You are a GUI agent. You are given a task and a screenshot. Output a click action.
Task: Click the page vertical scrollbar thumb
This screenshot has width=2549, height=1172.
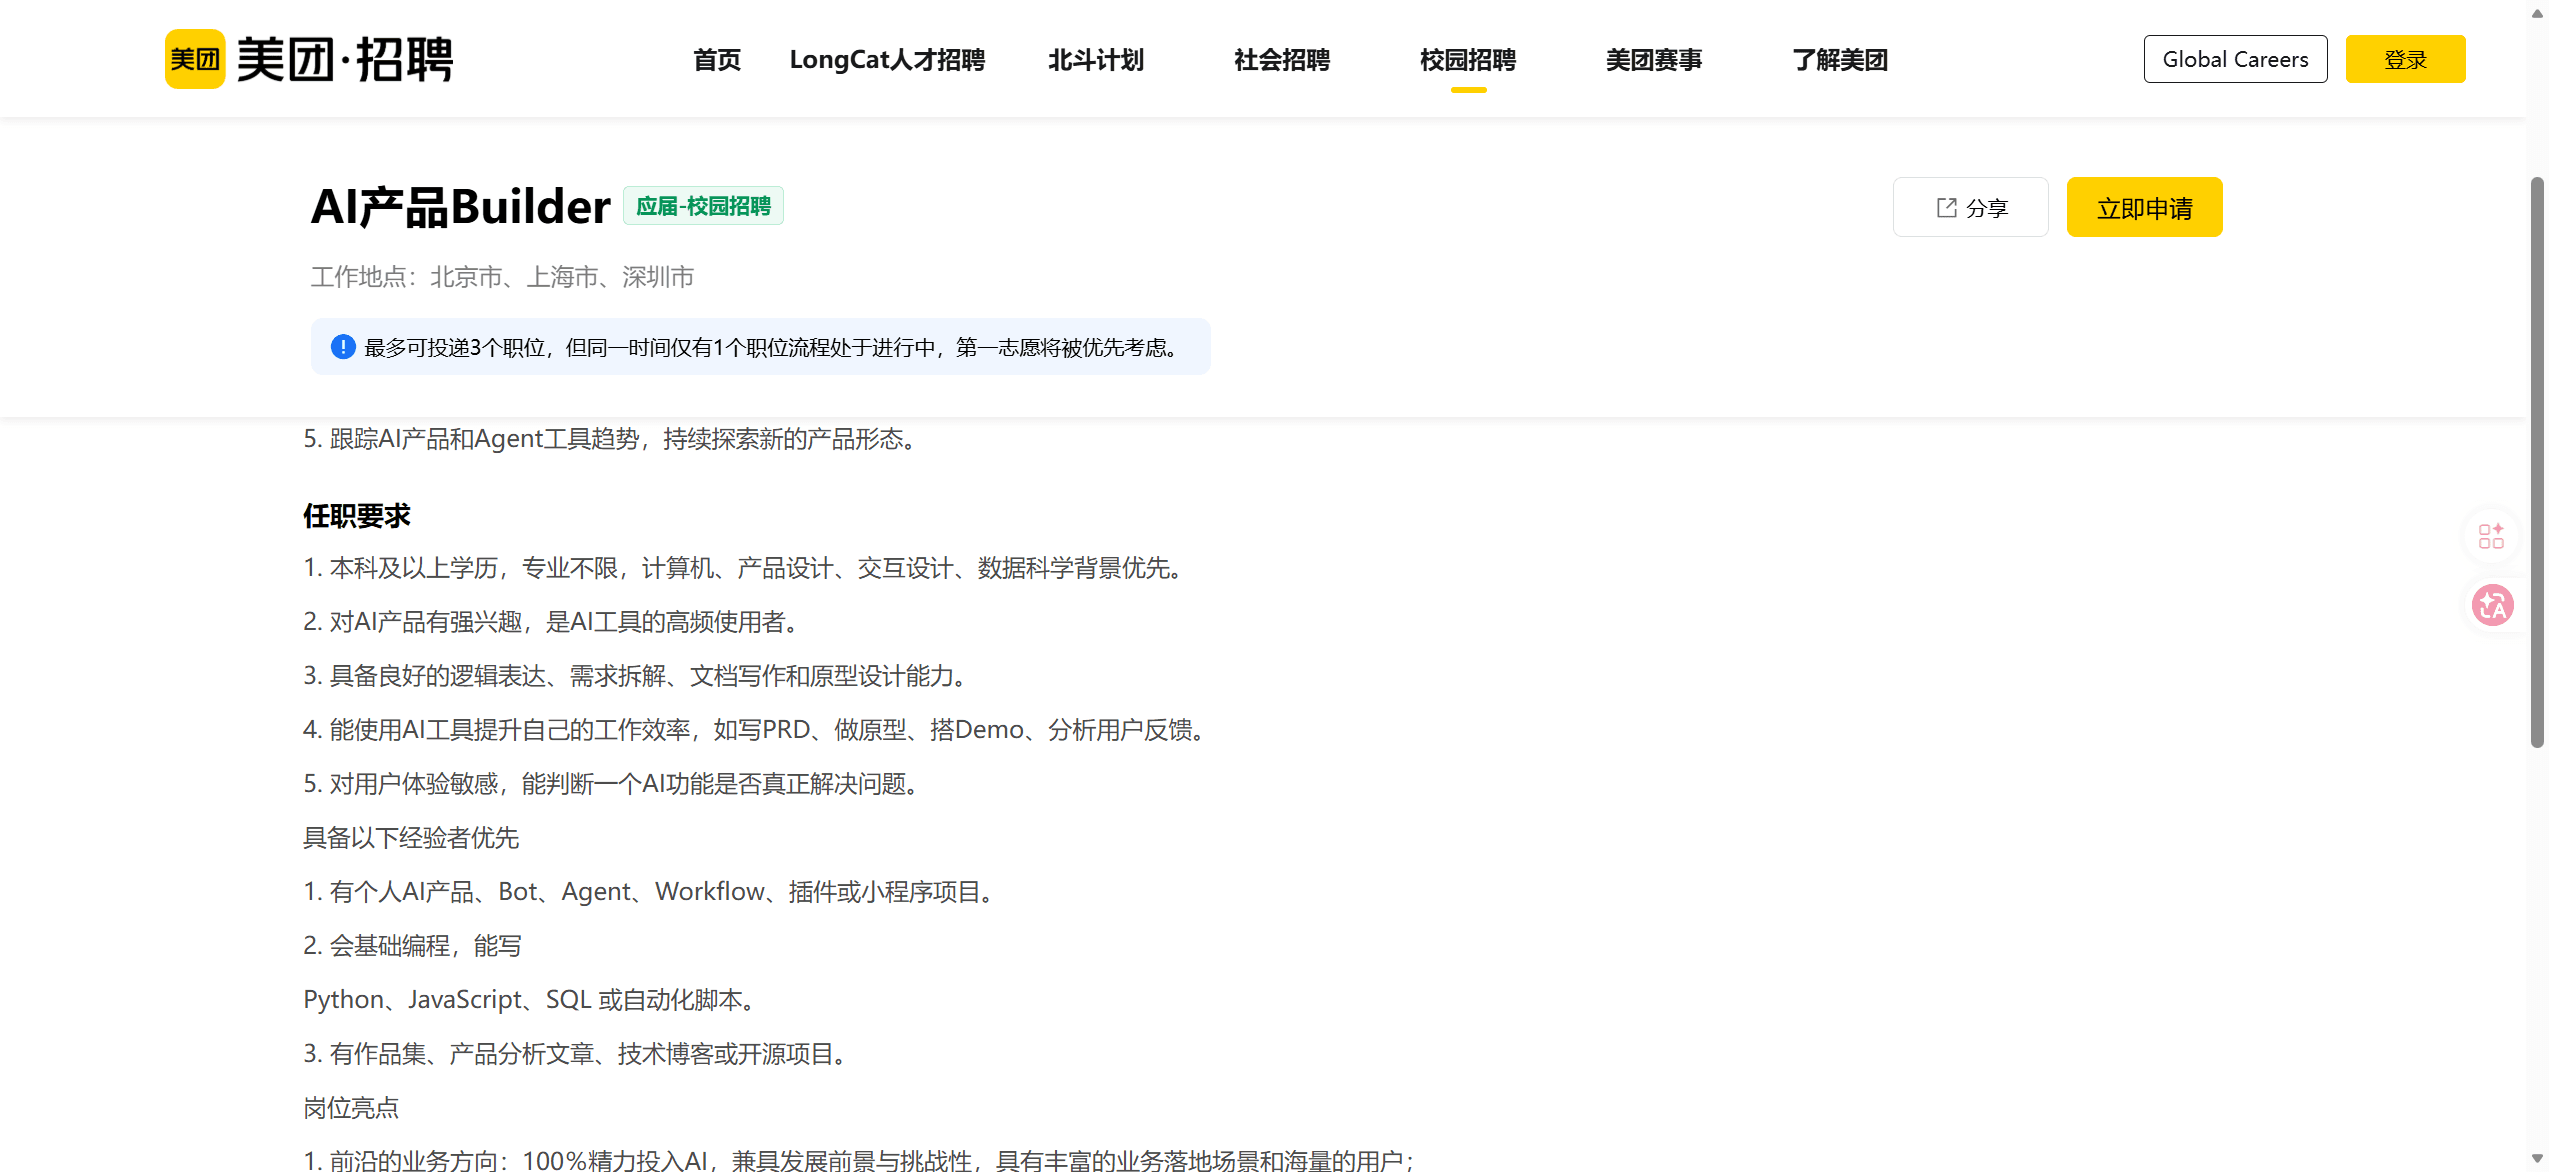(x=2537, y=462)
